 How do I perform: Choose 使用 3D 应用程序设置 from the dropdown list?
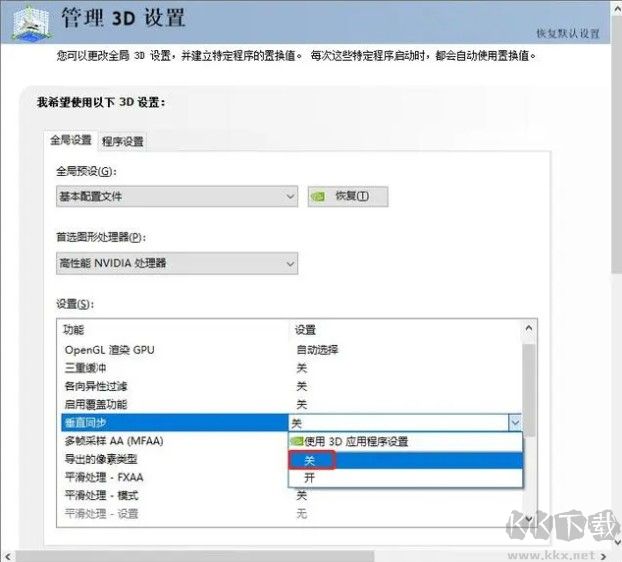click(x=405, y=441)
